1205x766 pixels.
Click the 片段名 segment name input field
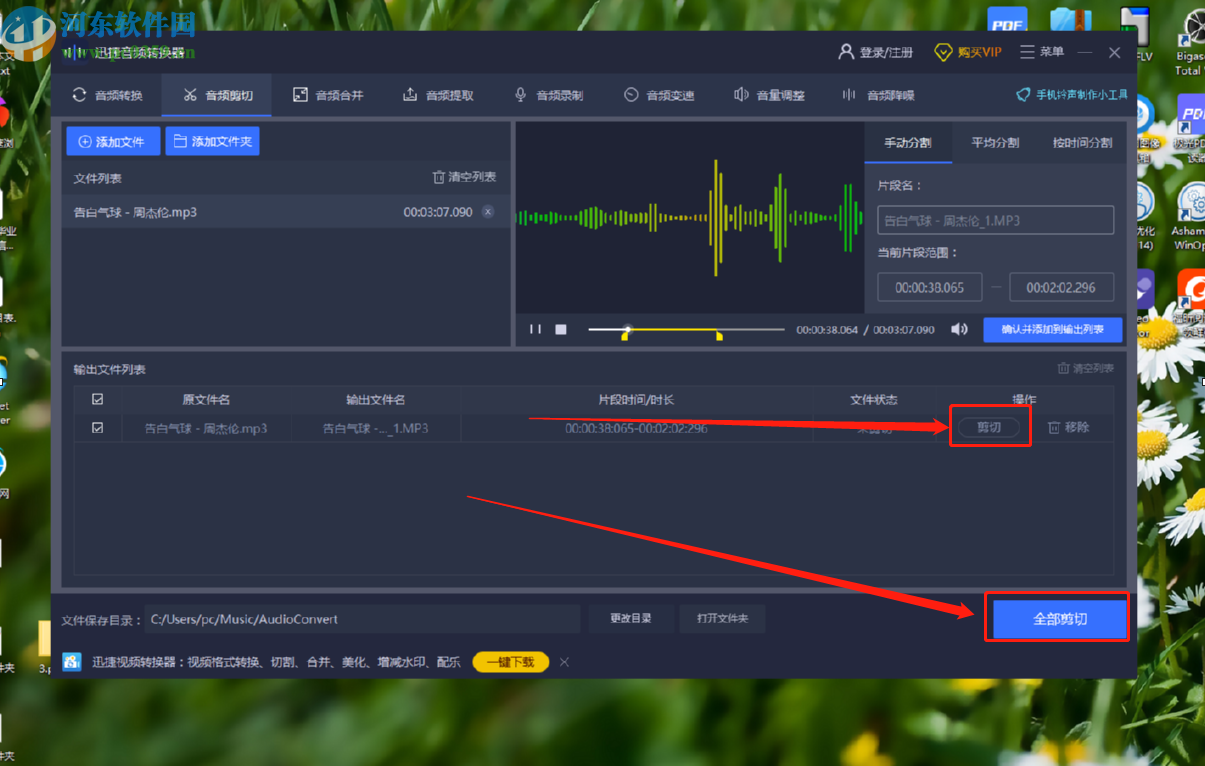(x=995, y=220)
